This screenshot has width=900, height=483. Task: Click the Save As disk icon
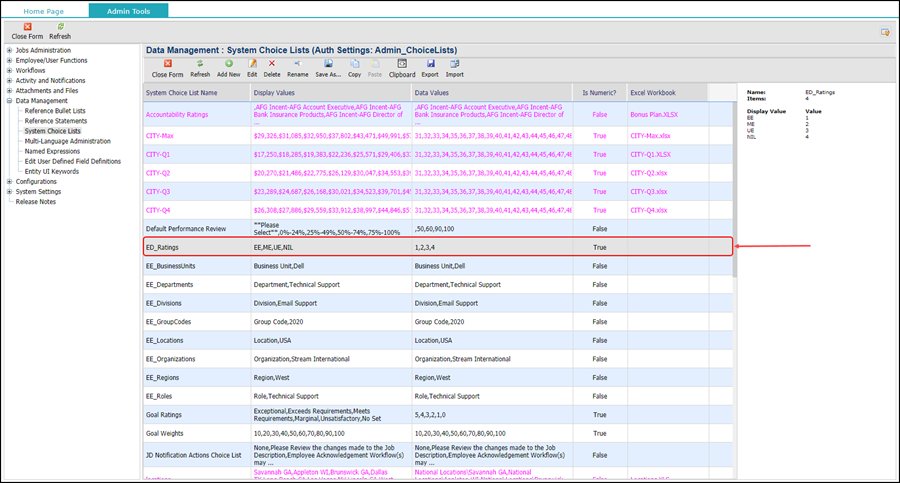(328, 67)
